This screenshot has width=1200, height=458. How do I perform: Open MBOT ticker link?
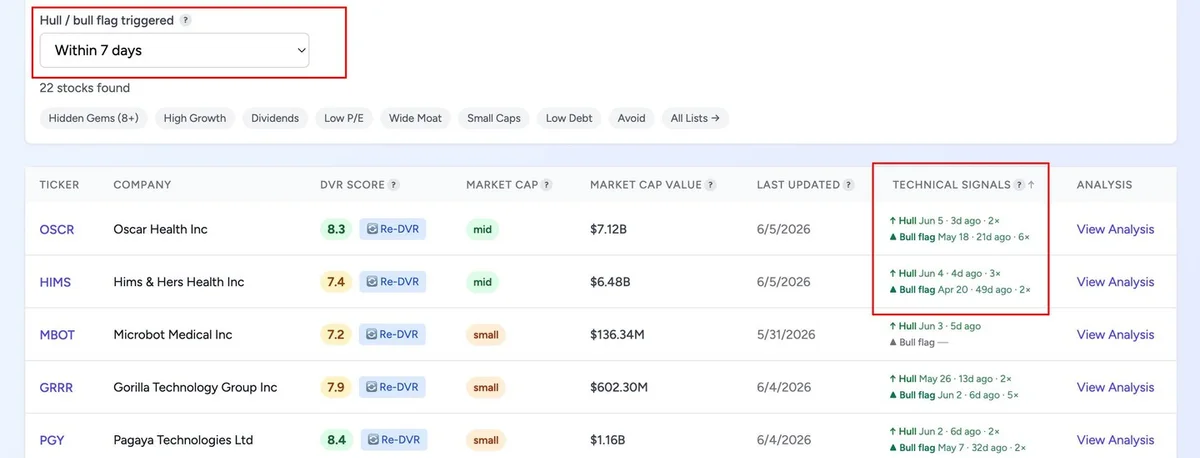pyautogui.click(x=57, y=335)
